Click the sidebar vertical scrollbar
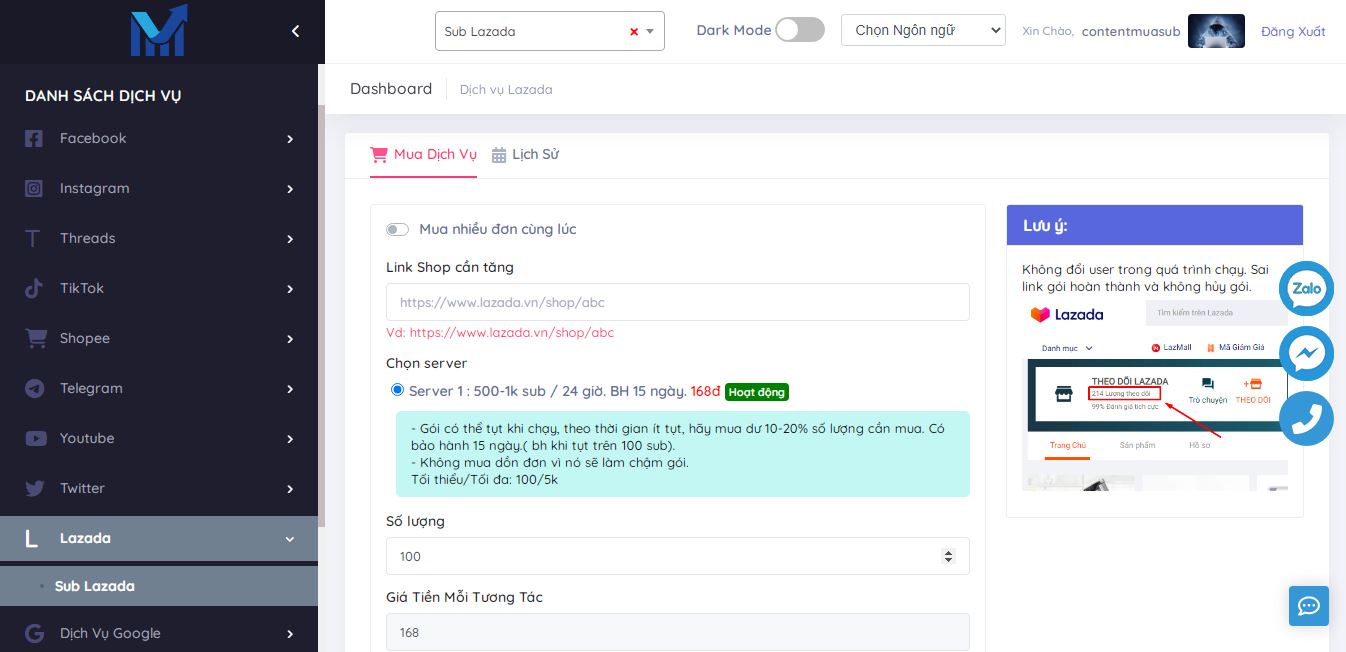Image resolution: width=1346 pixels, height=652 pixels. 321,315
